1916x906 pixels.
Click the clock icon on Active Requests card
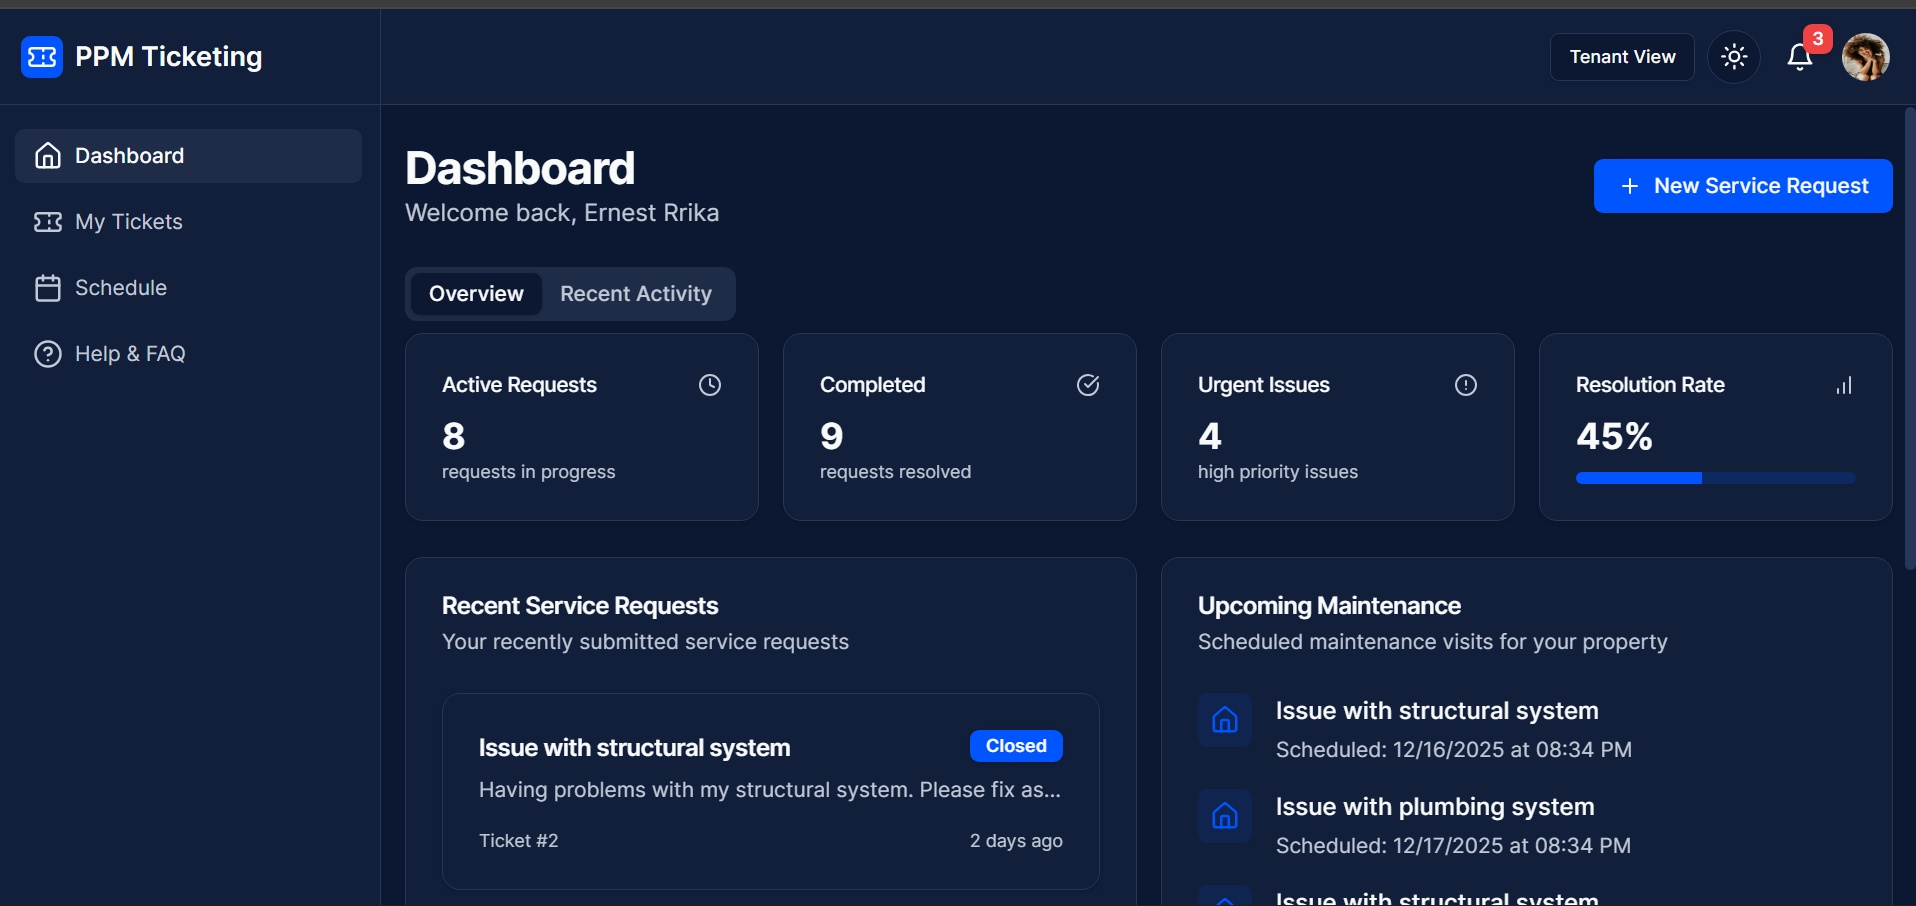[x=710, y=385]
